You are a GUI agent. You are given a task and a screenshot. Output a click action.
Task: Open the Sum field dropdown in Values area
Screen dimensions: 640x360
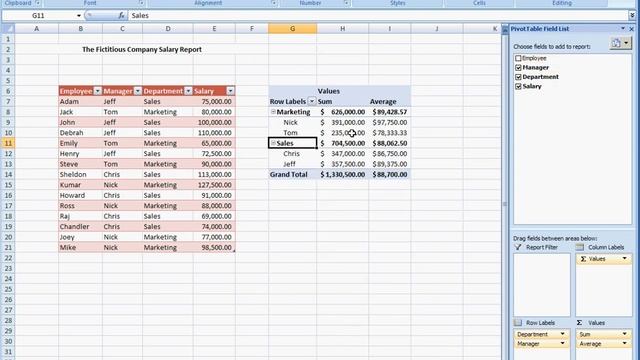click(x=624, y=334)
